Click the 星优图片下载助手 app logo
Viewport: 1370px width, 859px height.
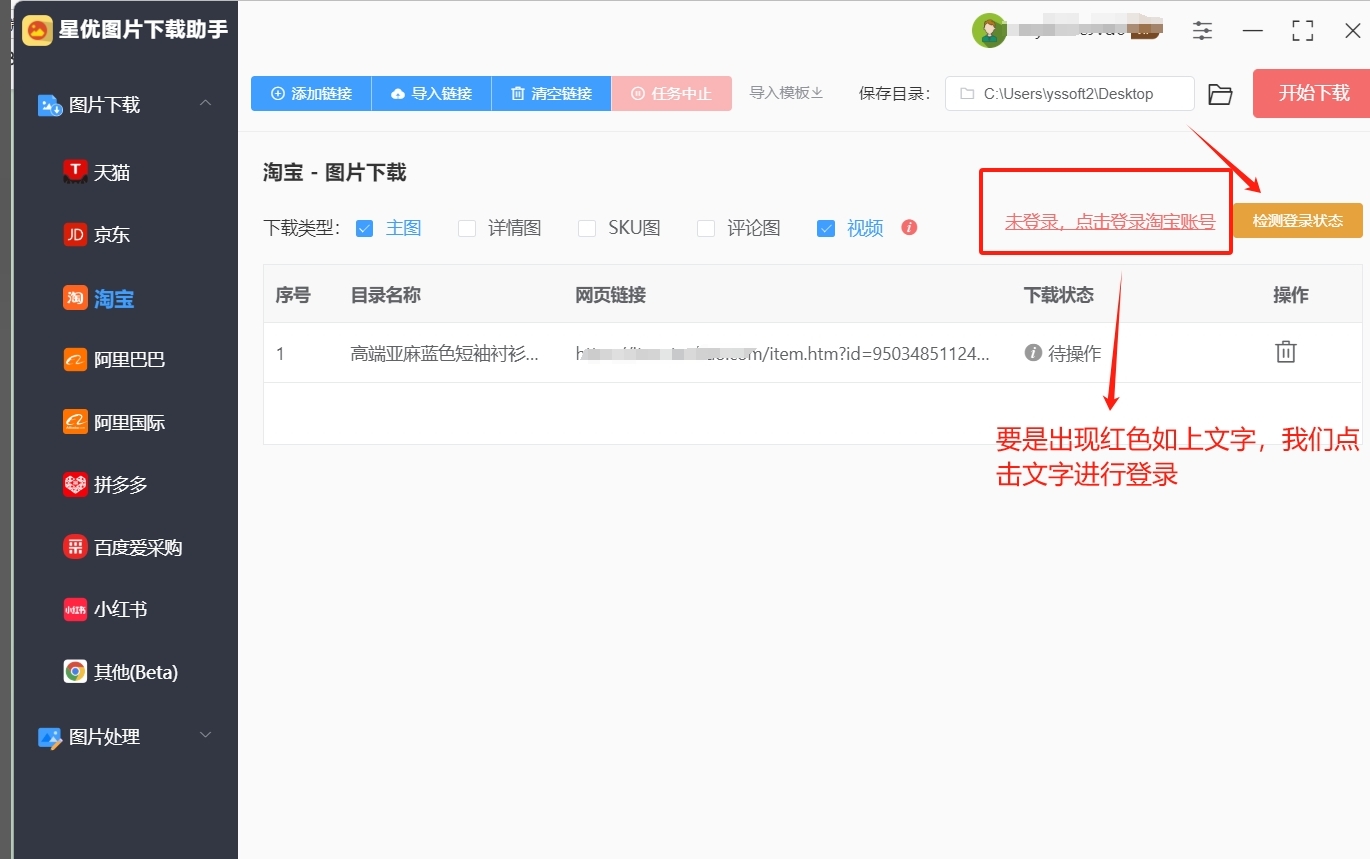pos(37,30)
